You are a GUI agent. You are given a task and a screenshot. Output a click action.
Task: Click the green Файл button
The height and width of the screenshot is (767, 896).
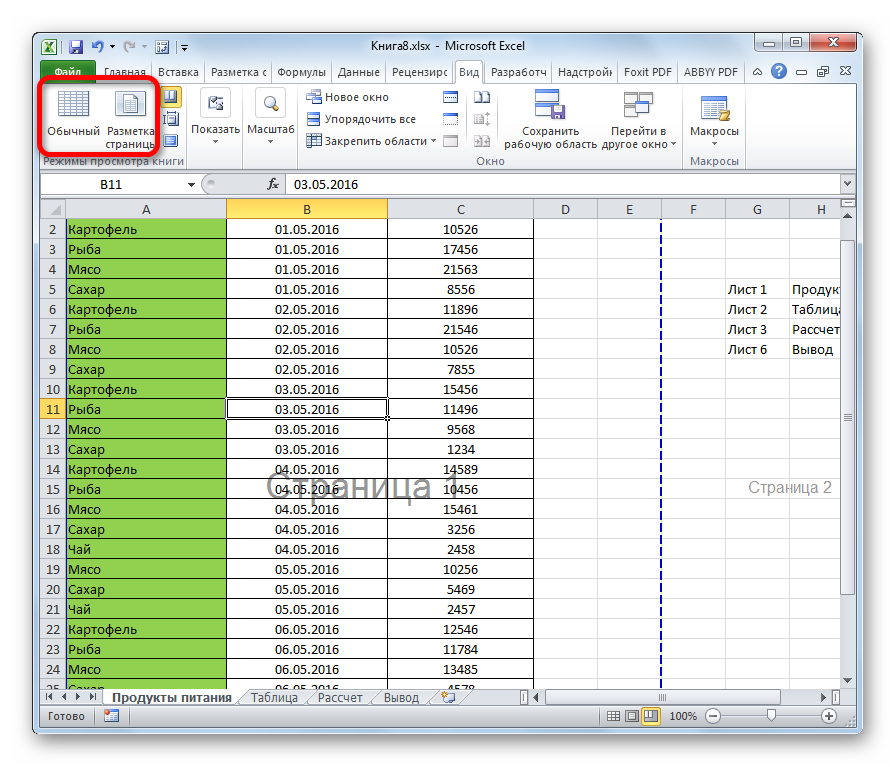[68, 72]
